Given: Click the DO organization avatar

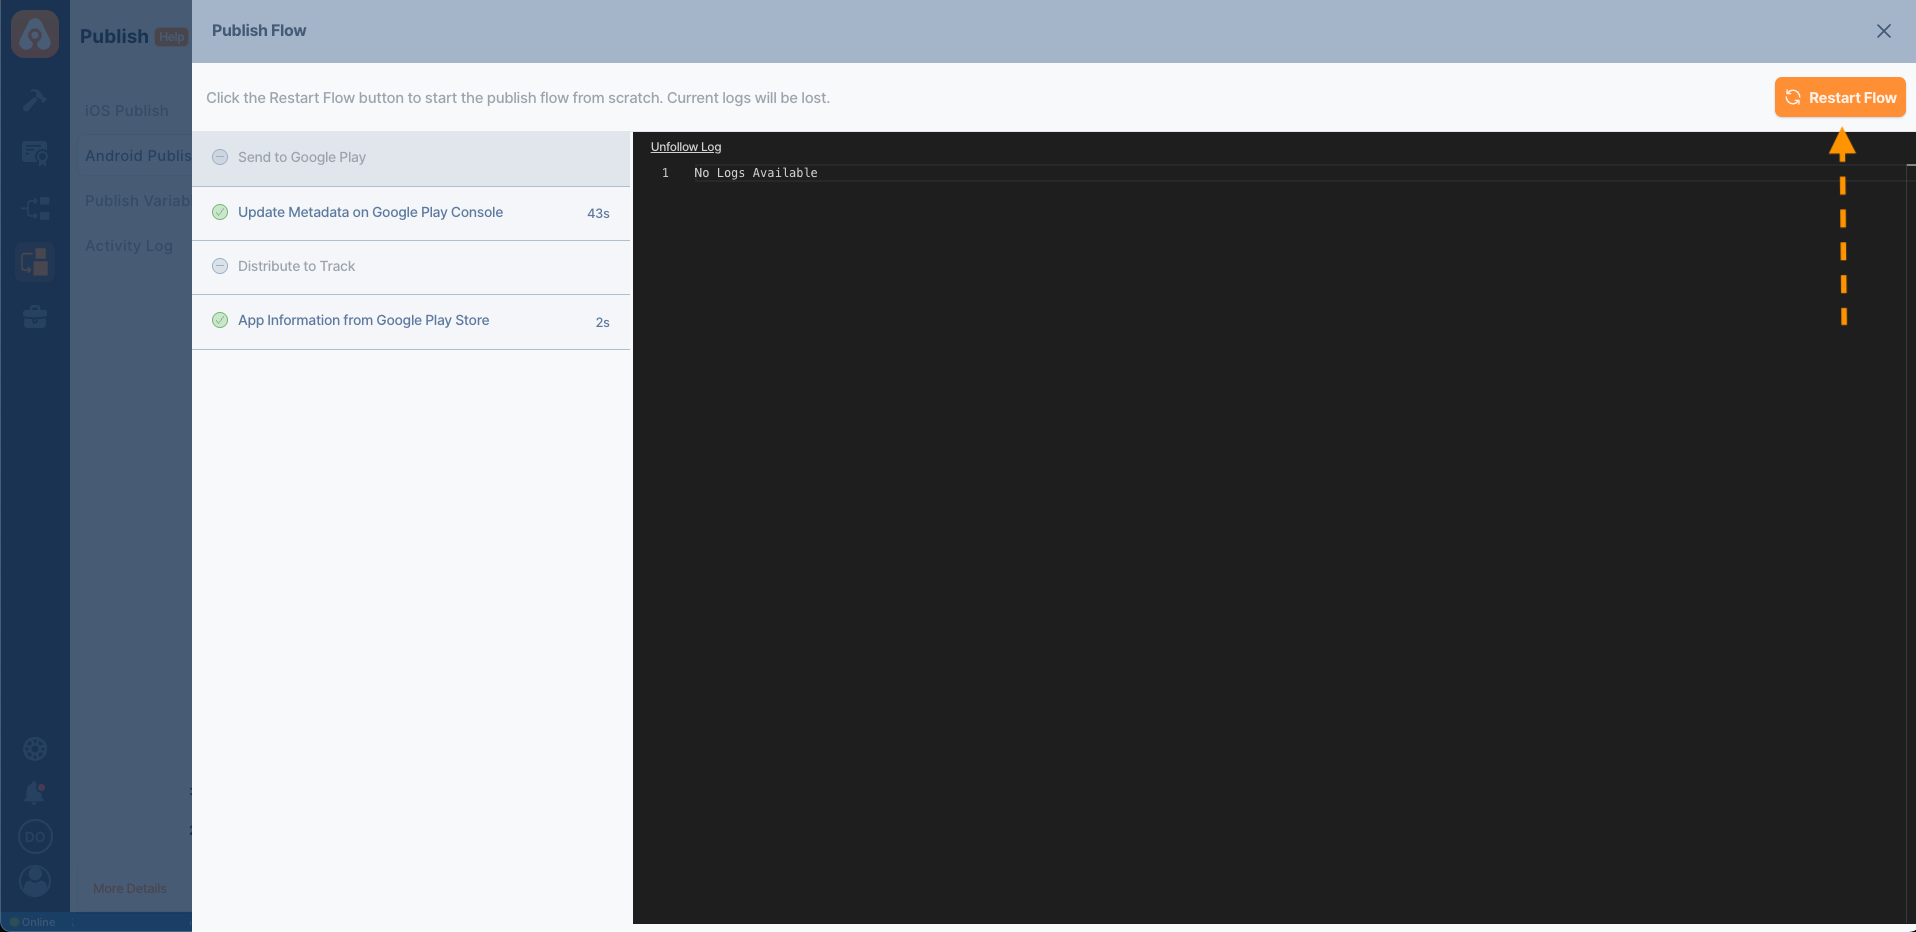Looking at the screenshot, I should click(35, 837).
